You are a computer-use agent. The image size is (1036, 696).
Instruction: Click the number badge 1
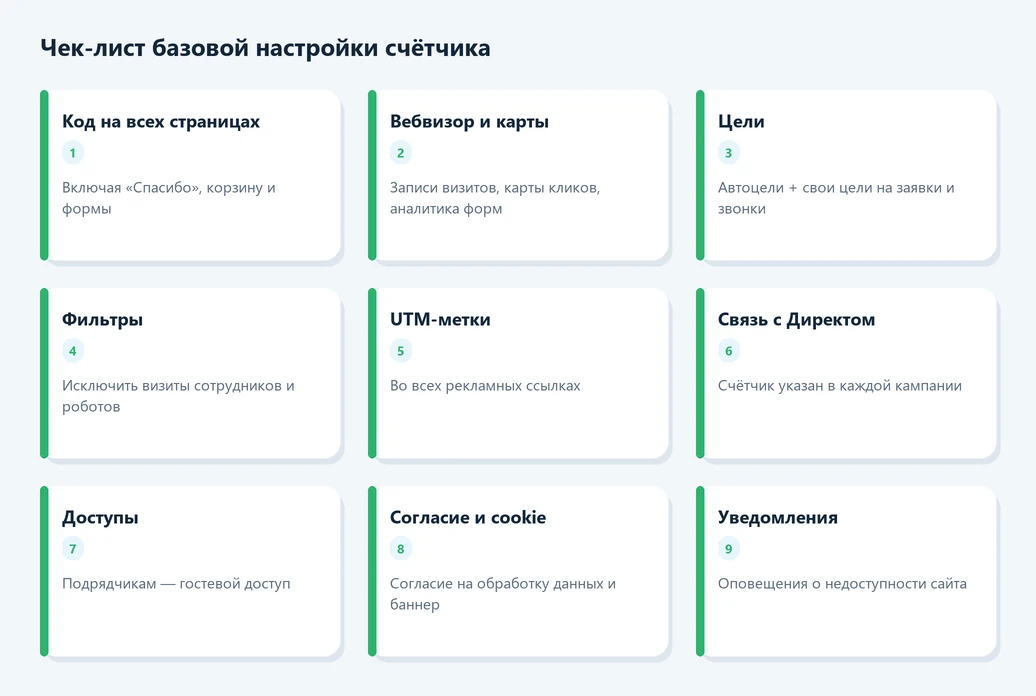tap(73, 153)
